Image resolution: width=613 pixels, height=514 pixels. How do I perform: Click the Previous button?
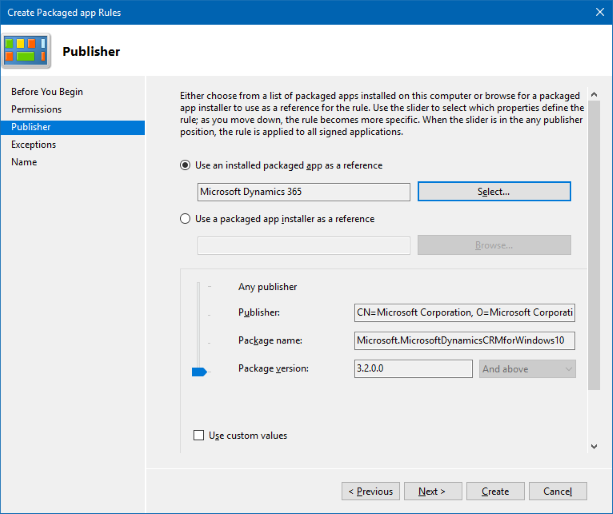[x=370, y=491]
